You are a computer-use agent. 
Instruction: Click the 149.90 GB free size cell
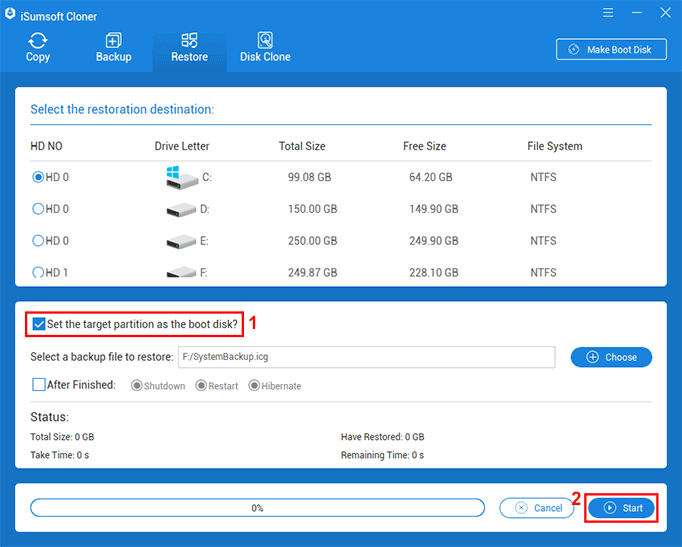(434, 209)
